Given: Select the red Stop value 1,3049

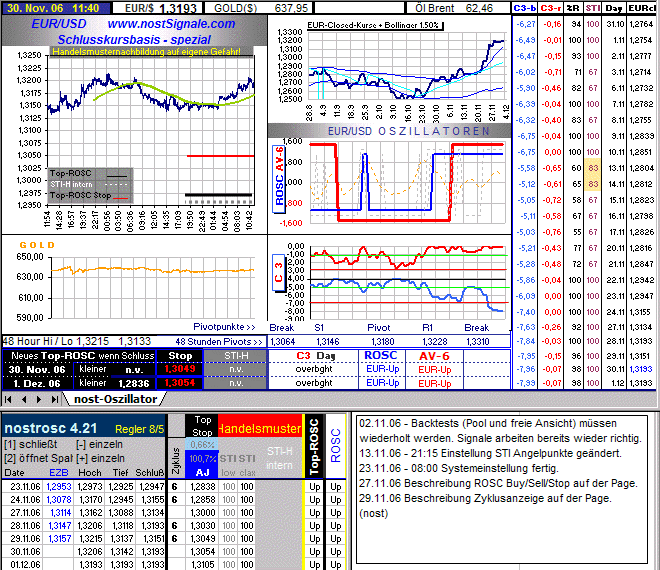Looking at the screenshot, I should click(x=180, y=369).
